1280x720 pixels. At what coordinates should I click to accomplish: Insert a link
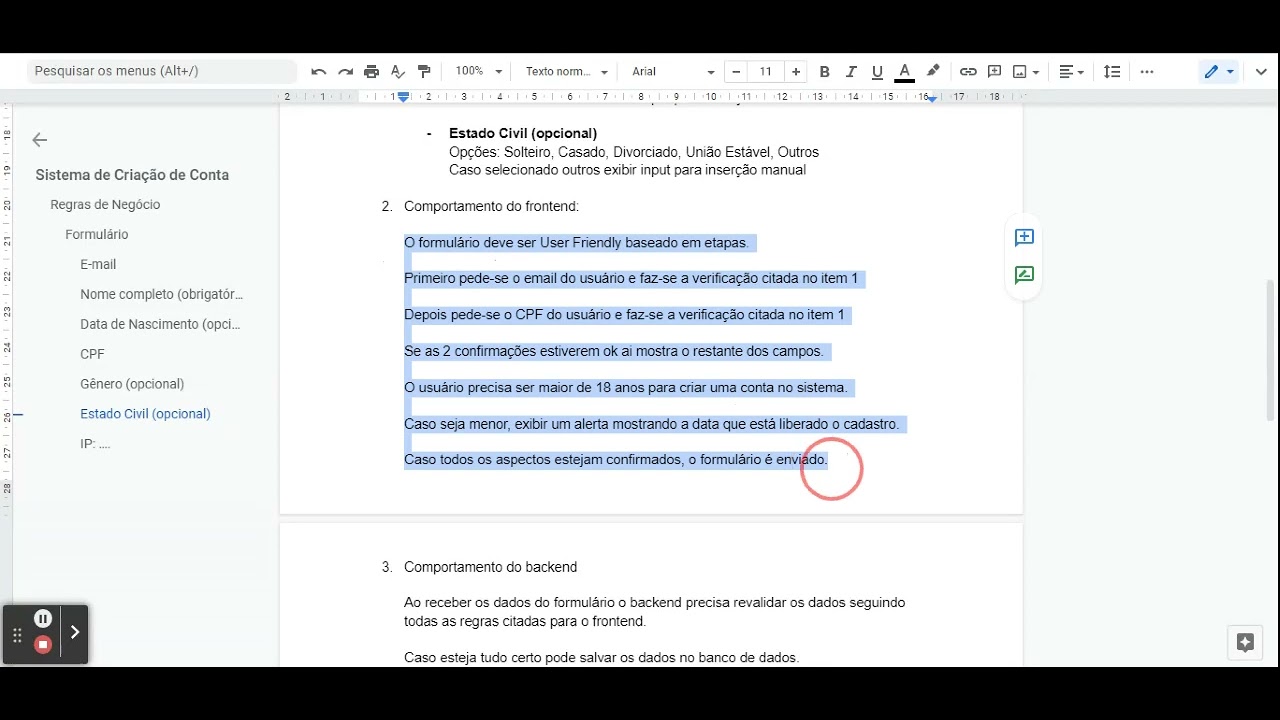[968, 71]
